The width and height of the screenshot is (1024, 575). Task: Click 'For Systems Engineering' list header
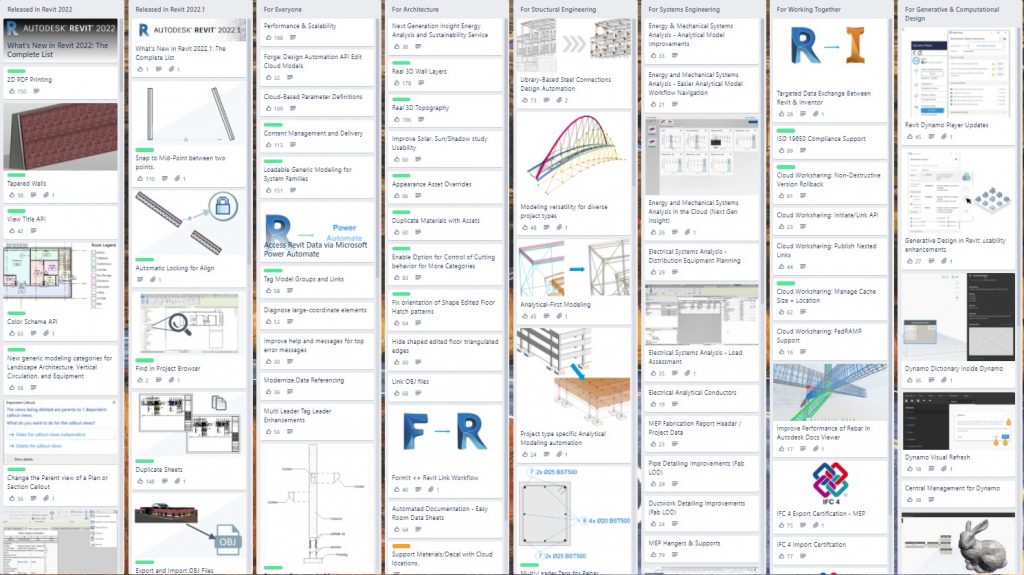(x=684, y=9)
